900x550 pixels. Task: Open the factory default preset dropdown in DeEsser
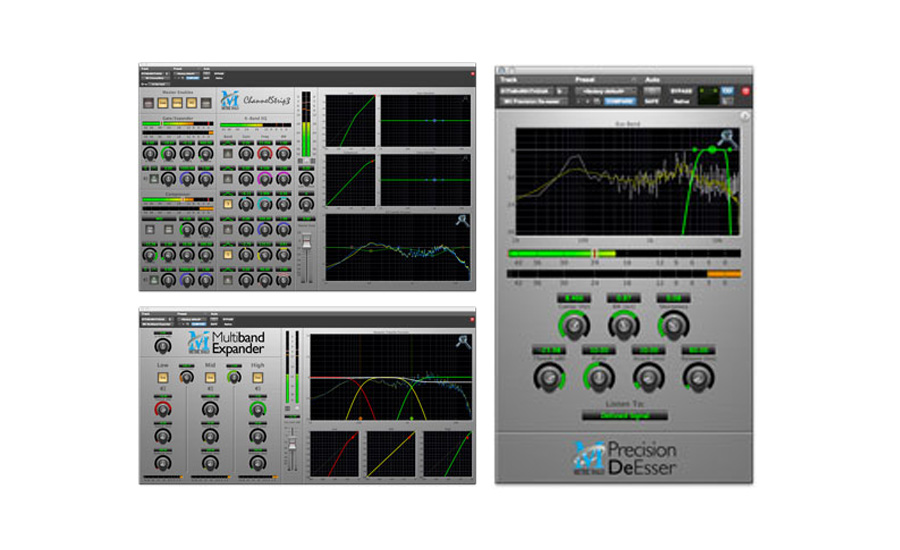(606, 91)
